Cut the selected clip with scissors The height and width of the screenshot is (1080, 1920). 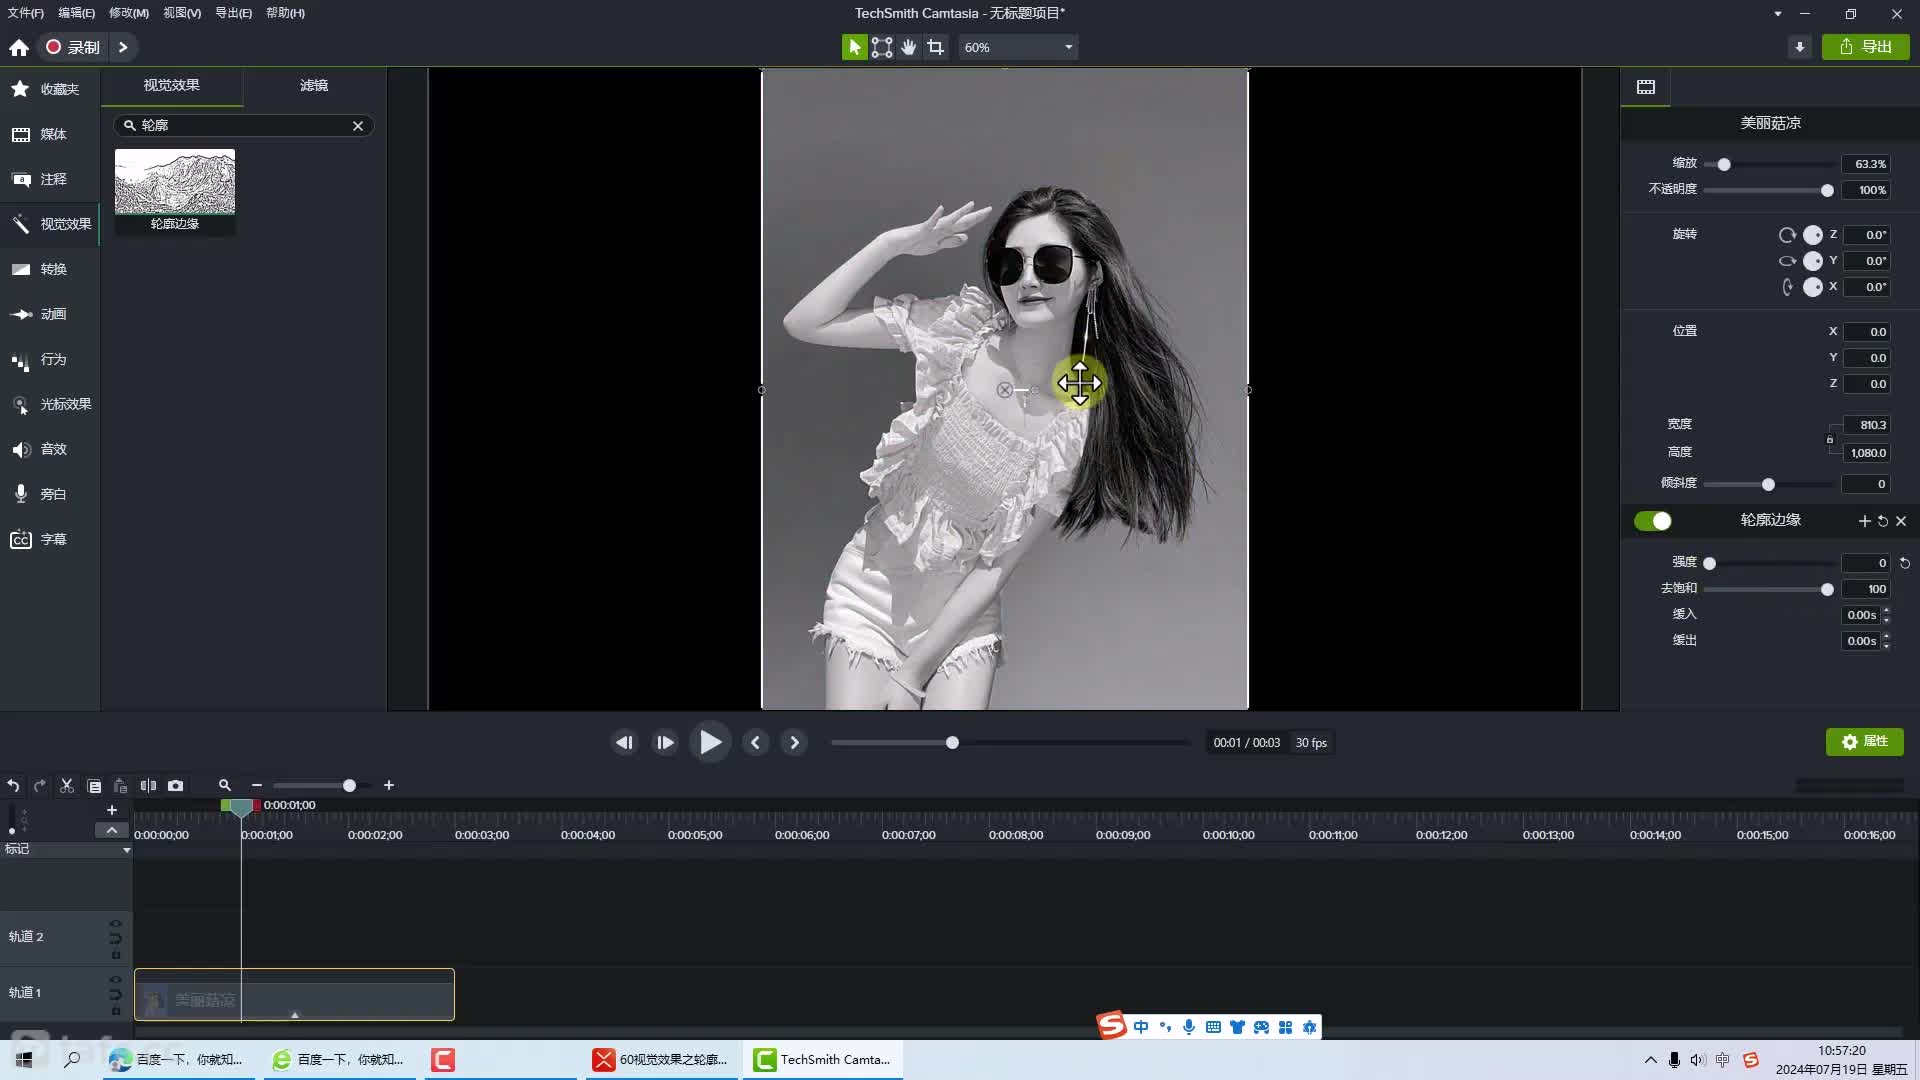coord(67,786)
